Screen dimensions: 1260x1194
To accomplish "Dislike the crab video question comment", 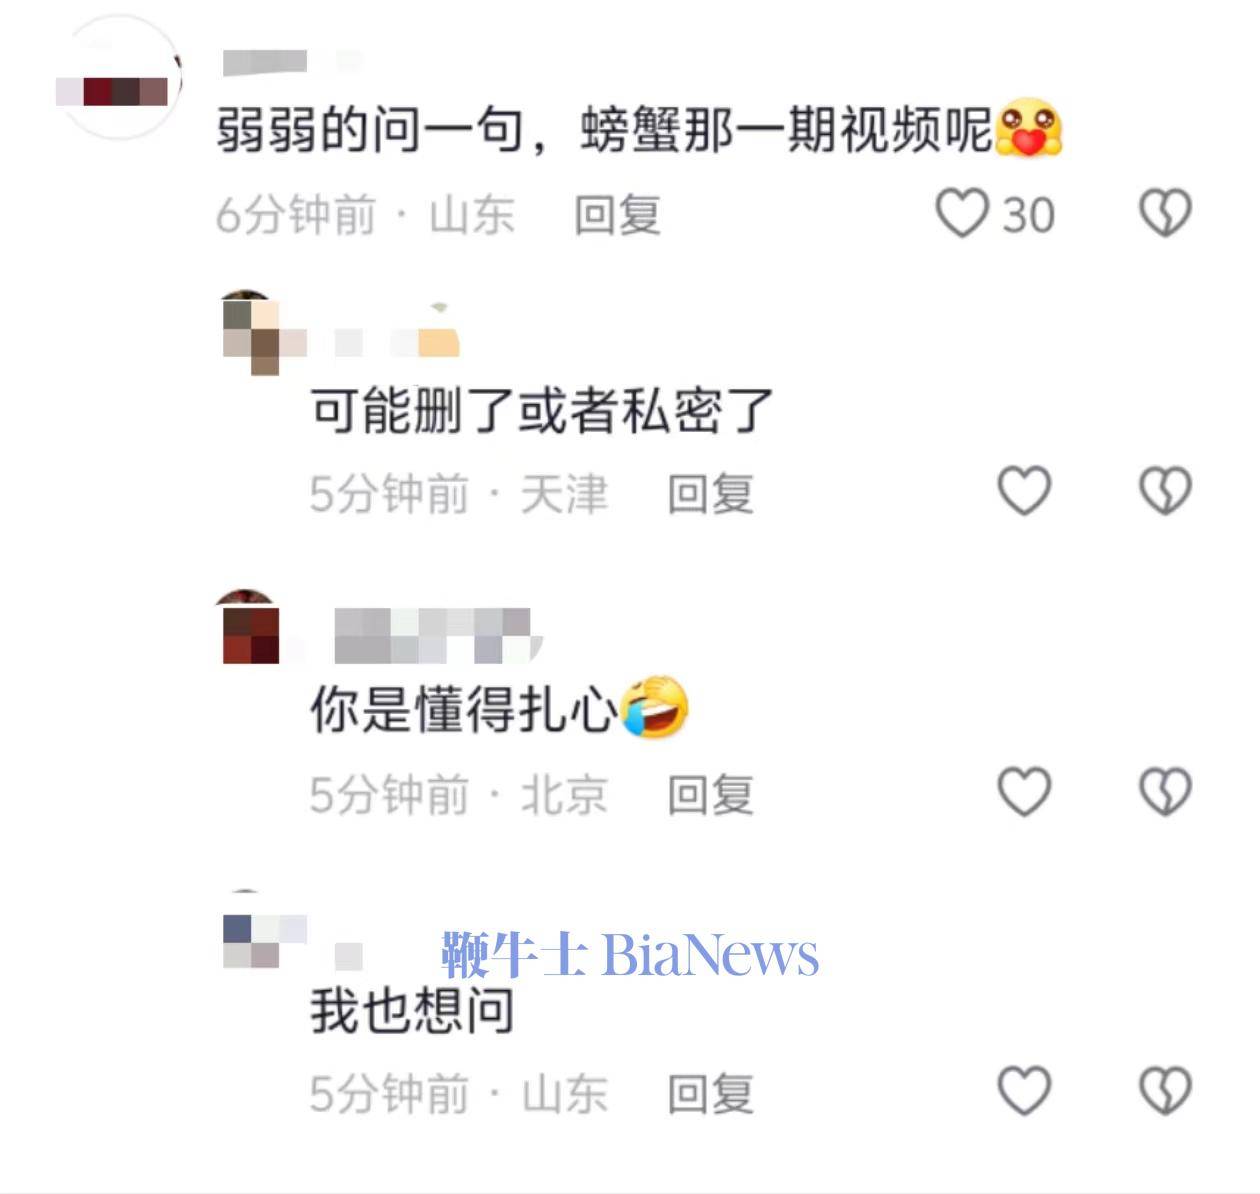I will coord(1166,214).
